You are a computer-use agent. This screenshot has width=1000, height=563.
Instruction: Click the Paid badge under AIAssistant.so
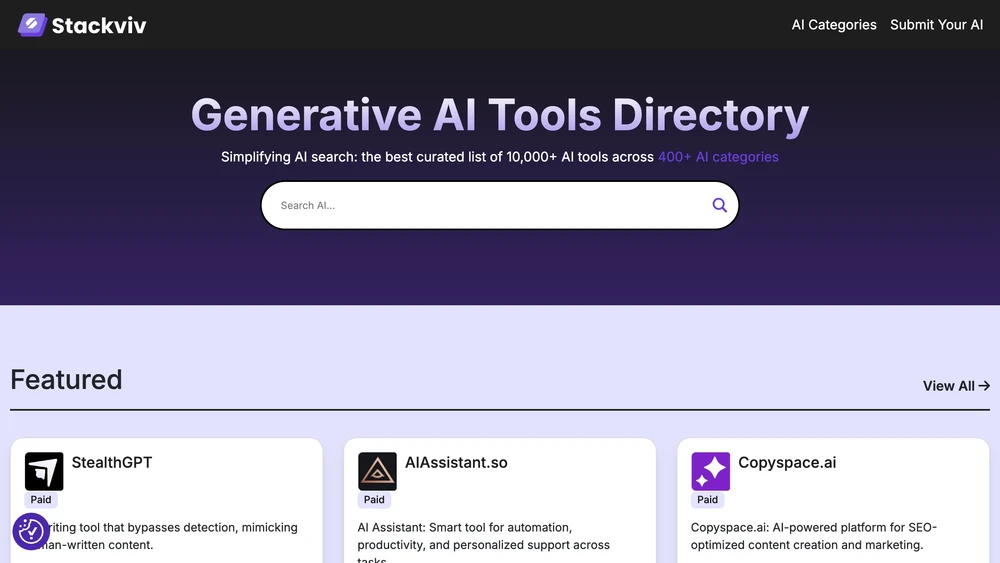click(x=374, y=500)
